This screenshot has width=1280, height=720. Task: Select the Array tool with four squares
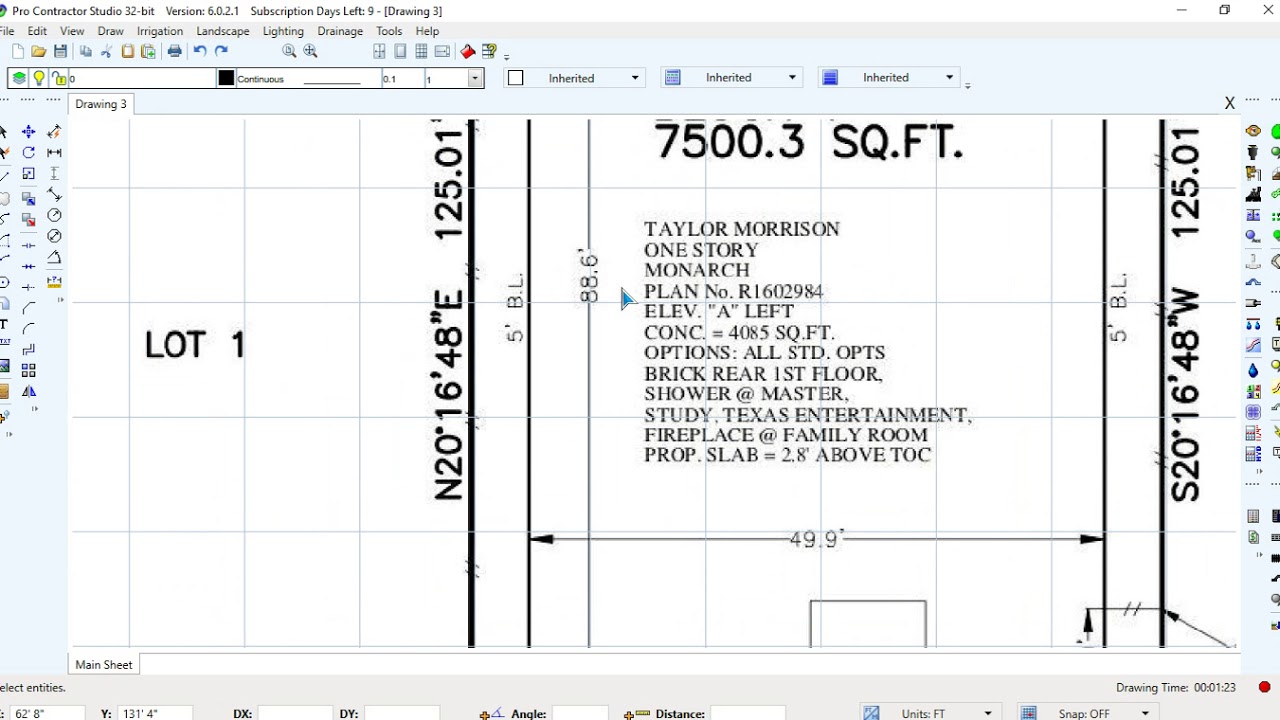(x=28, y=370)
